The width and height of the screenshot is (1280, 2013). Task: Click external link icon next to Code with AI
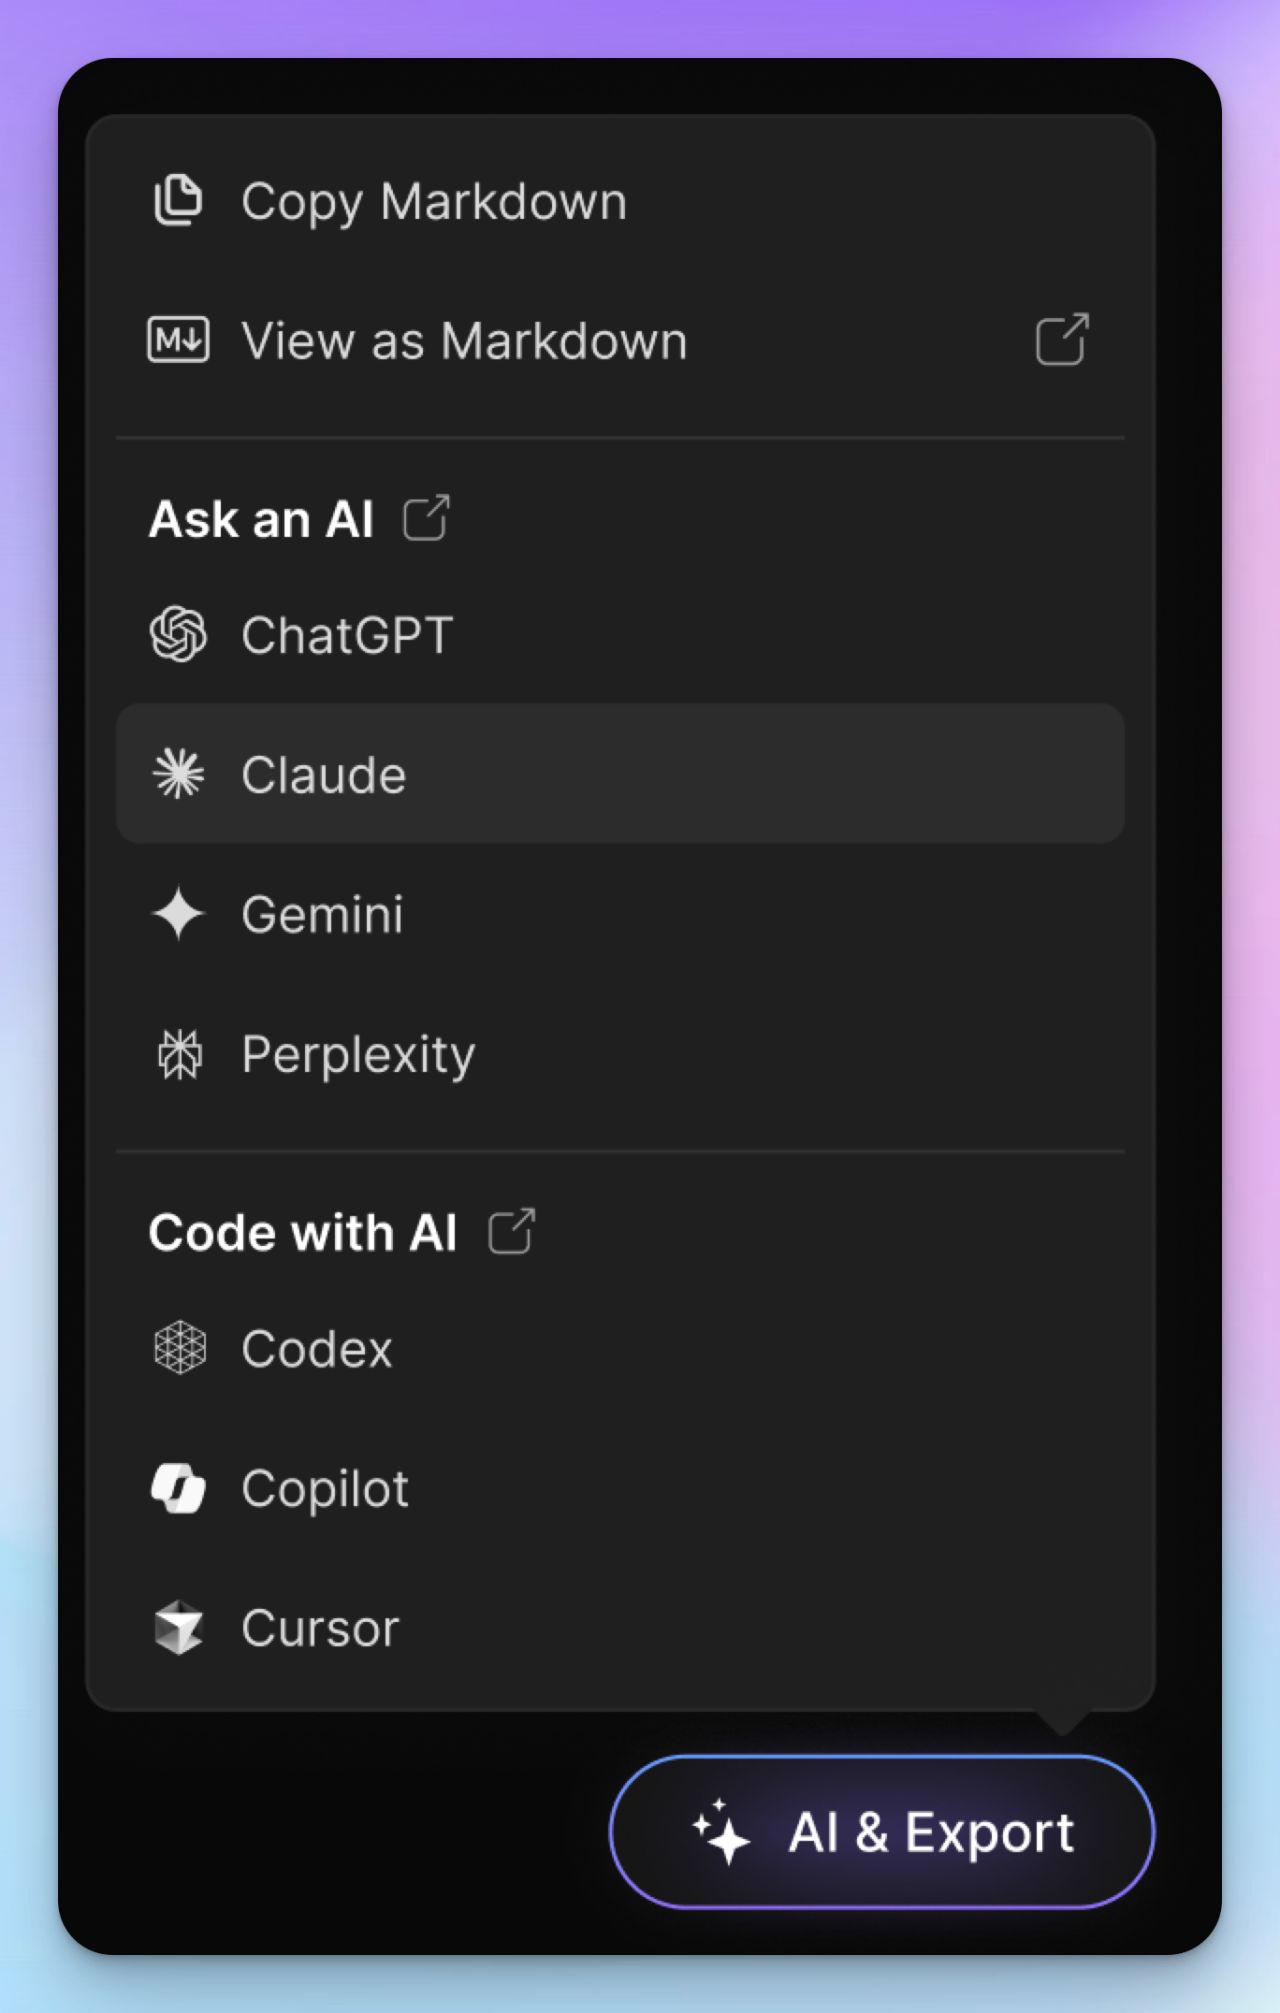511,1231
